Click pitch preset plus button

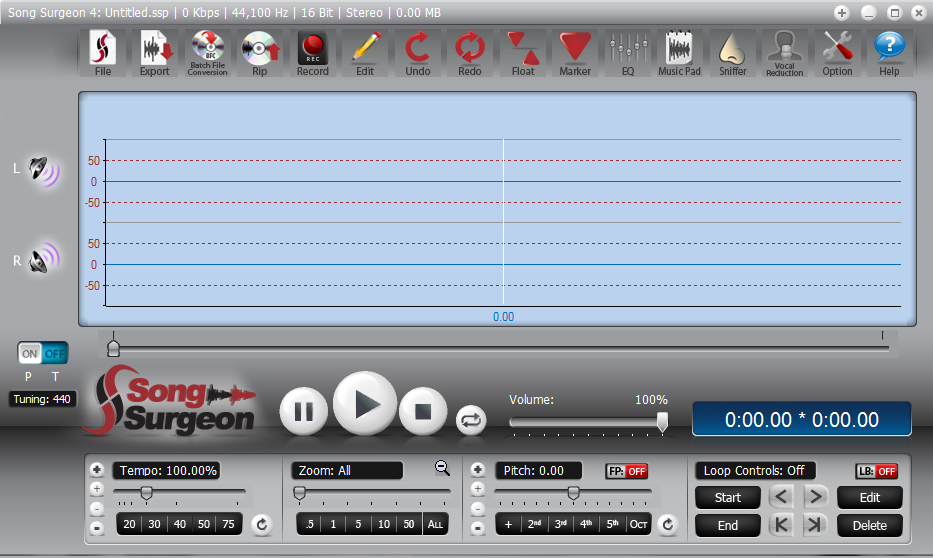508,524
